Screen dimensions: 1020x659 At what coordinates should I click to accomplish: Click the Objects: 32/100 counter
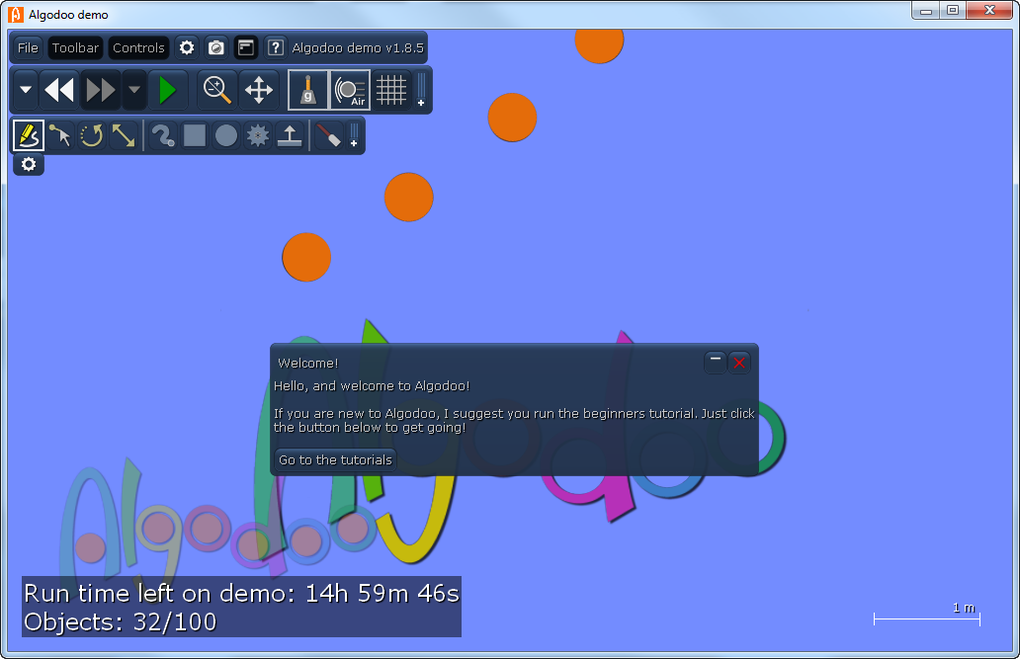pos(120,622)
